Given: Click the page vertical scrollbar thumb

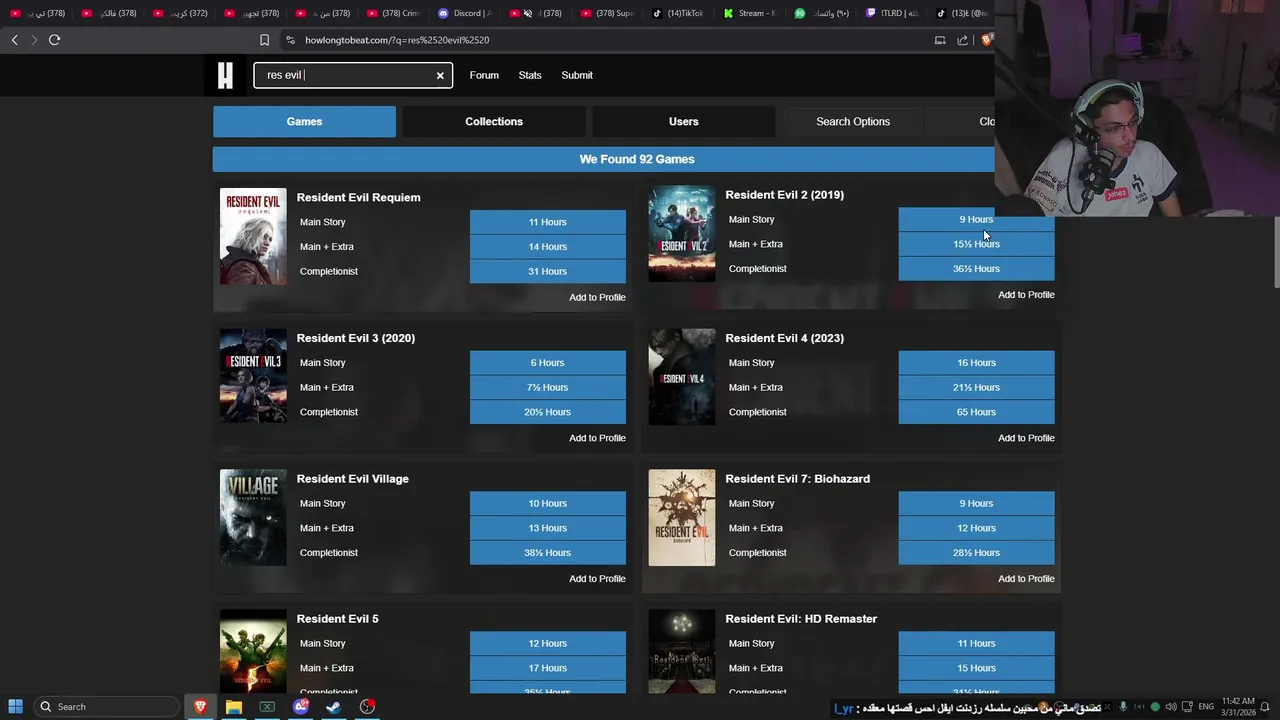Looking at the screenshot, I should [1276, 250].
